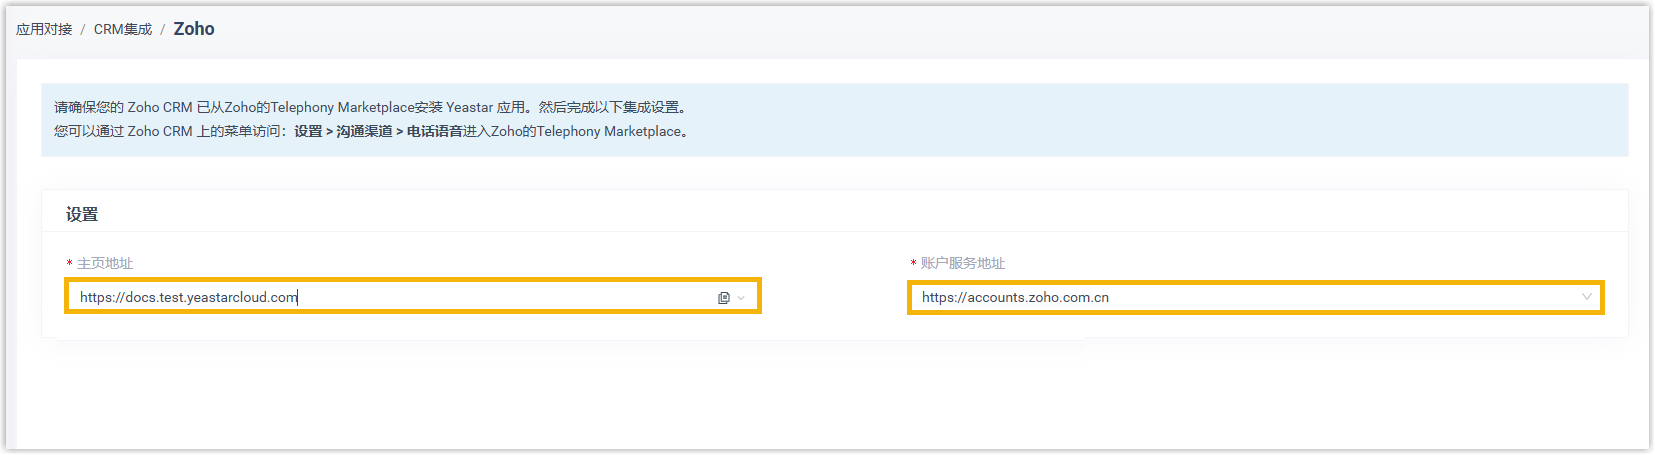This screenshot has width=1655, height=455.
Task: Expand the small chevron in the 主页地址 field
Action: (x=741, y=298)
